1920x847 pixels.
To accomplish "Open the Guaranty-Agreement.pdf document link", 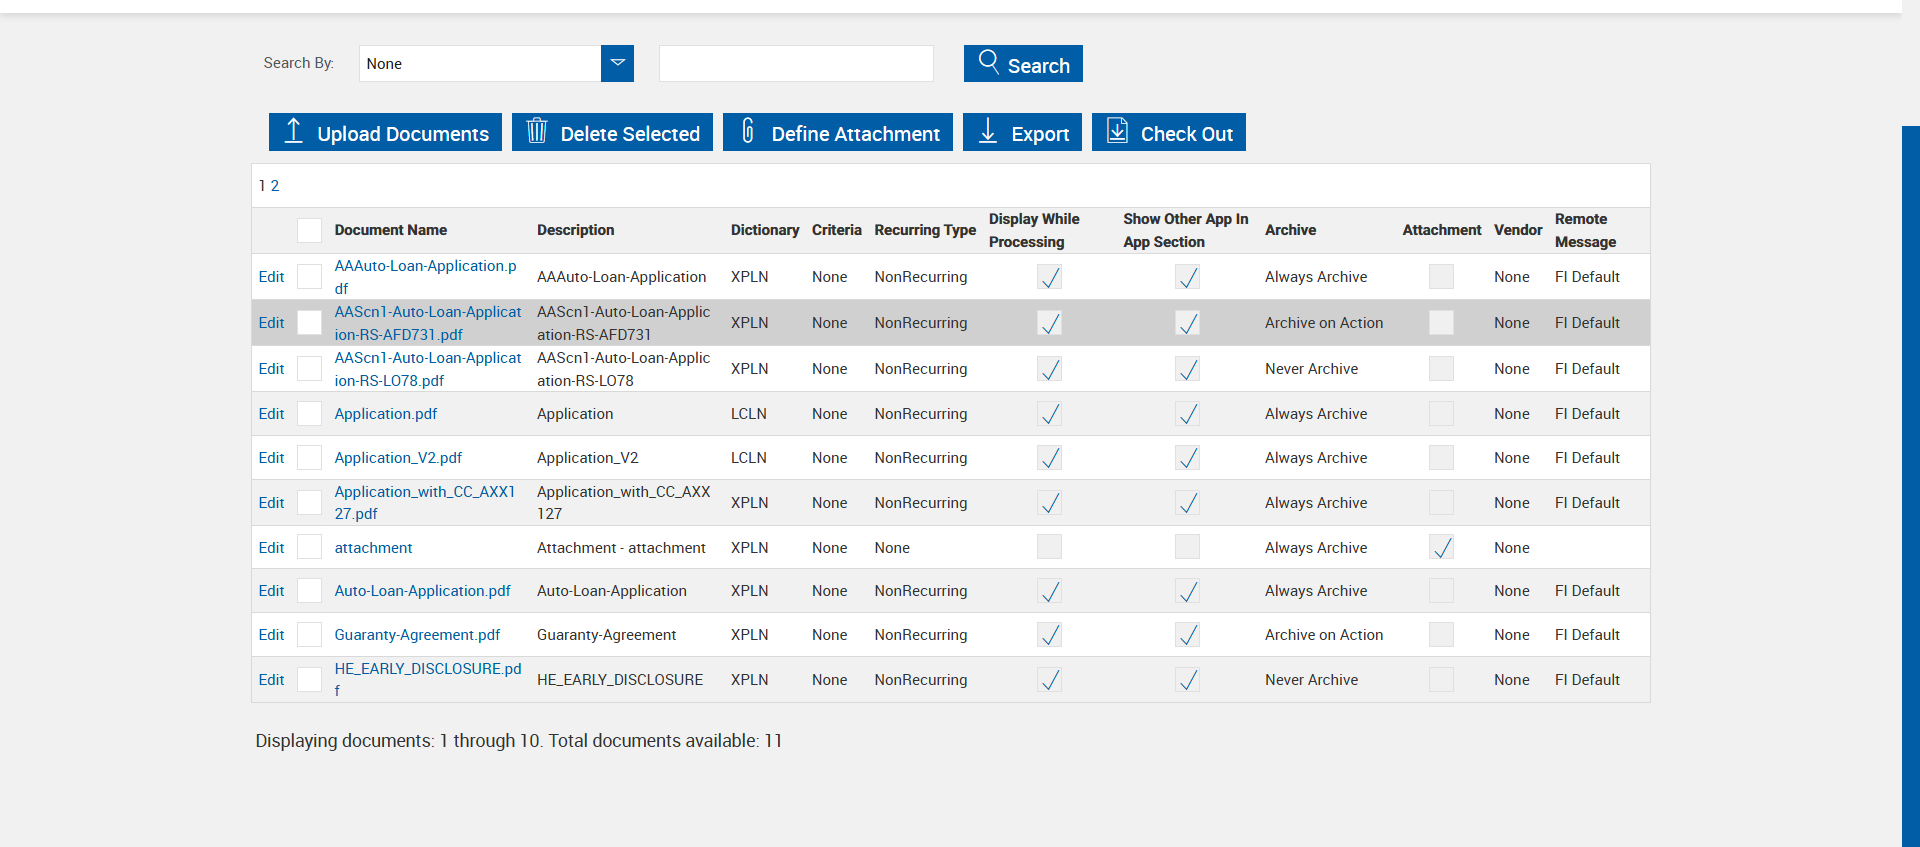I will [x=417, y=635].
